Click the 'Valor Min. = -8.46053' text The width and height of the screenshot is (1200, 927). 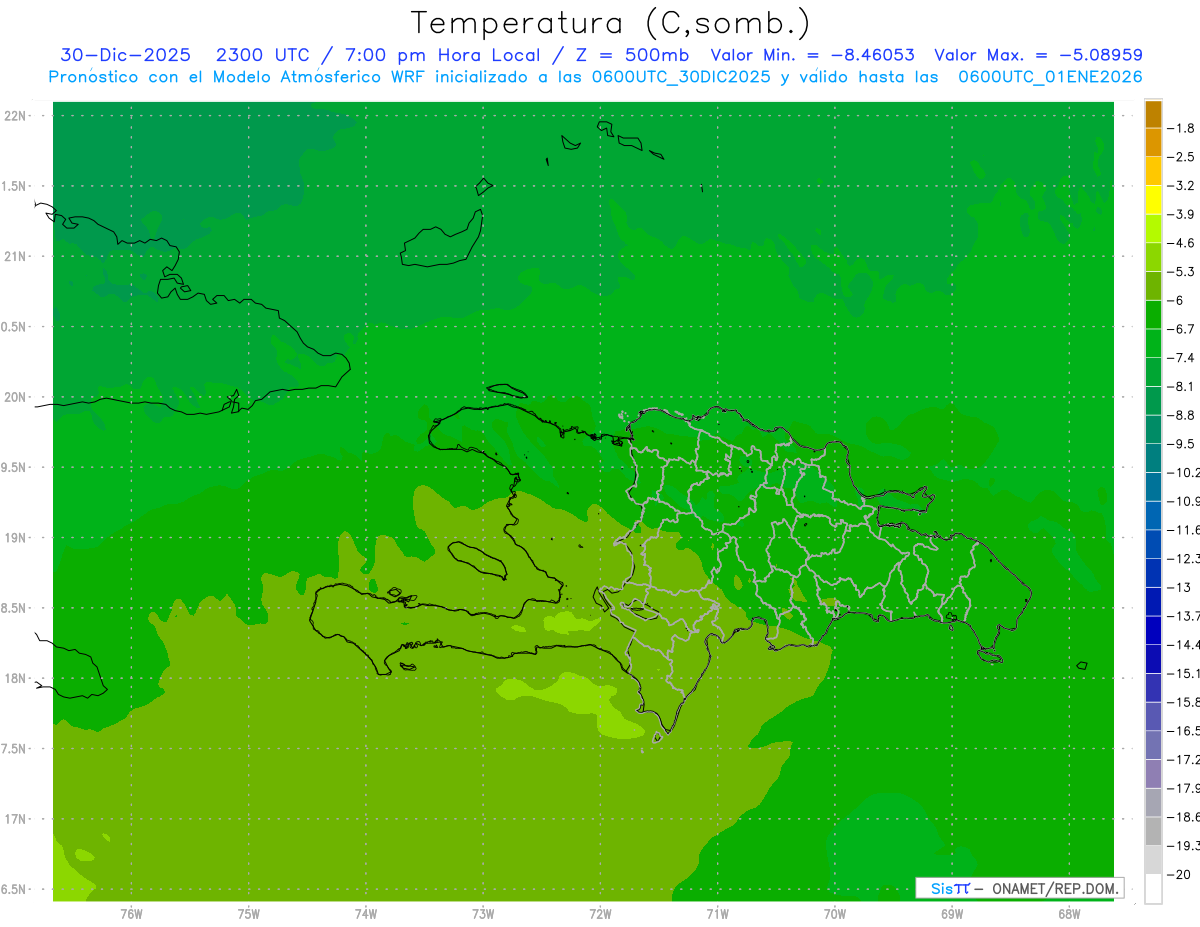(x=812, y=55)
